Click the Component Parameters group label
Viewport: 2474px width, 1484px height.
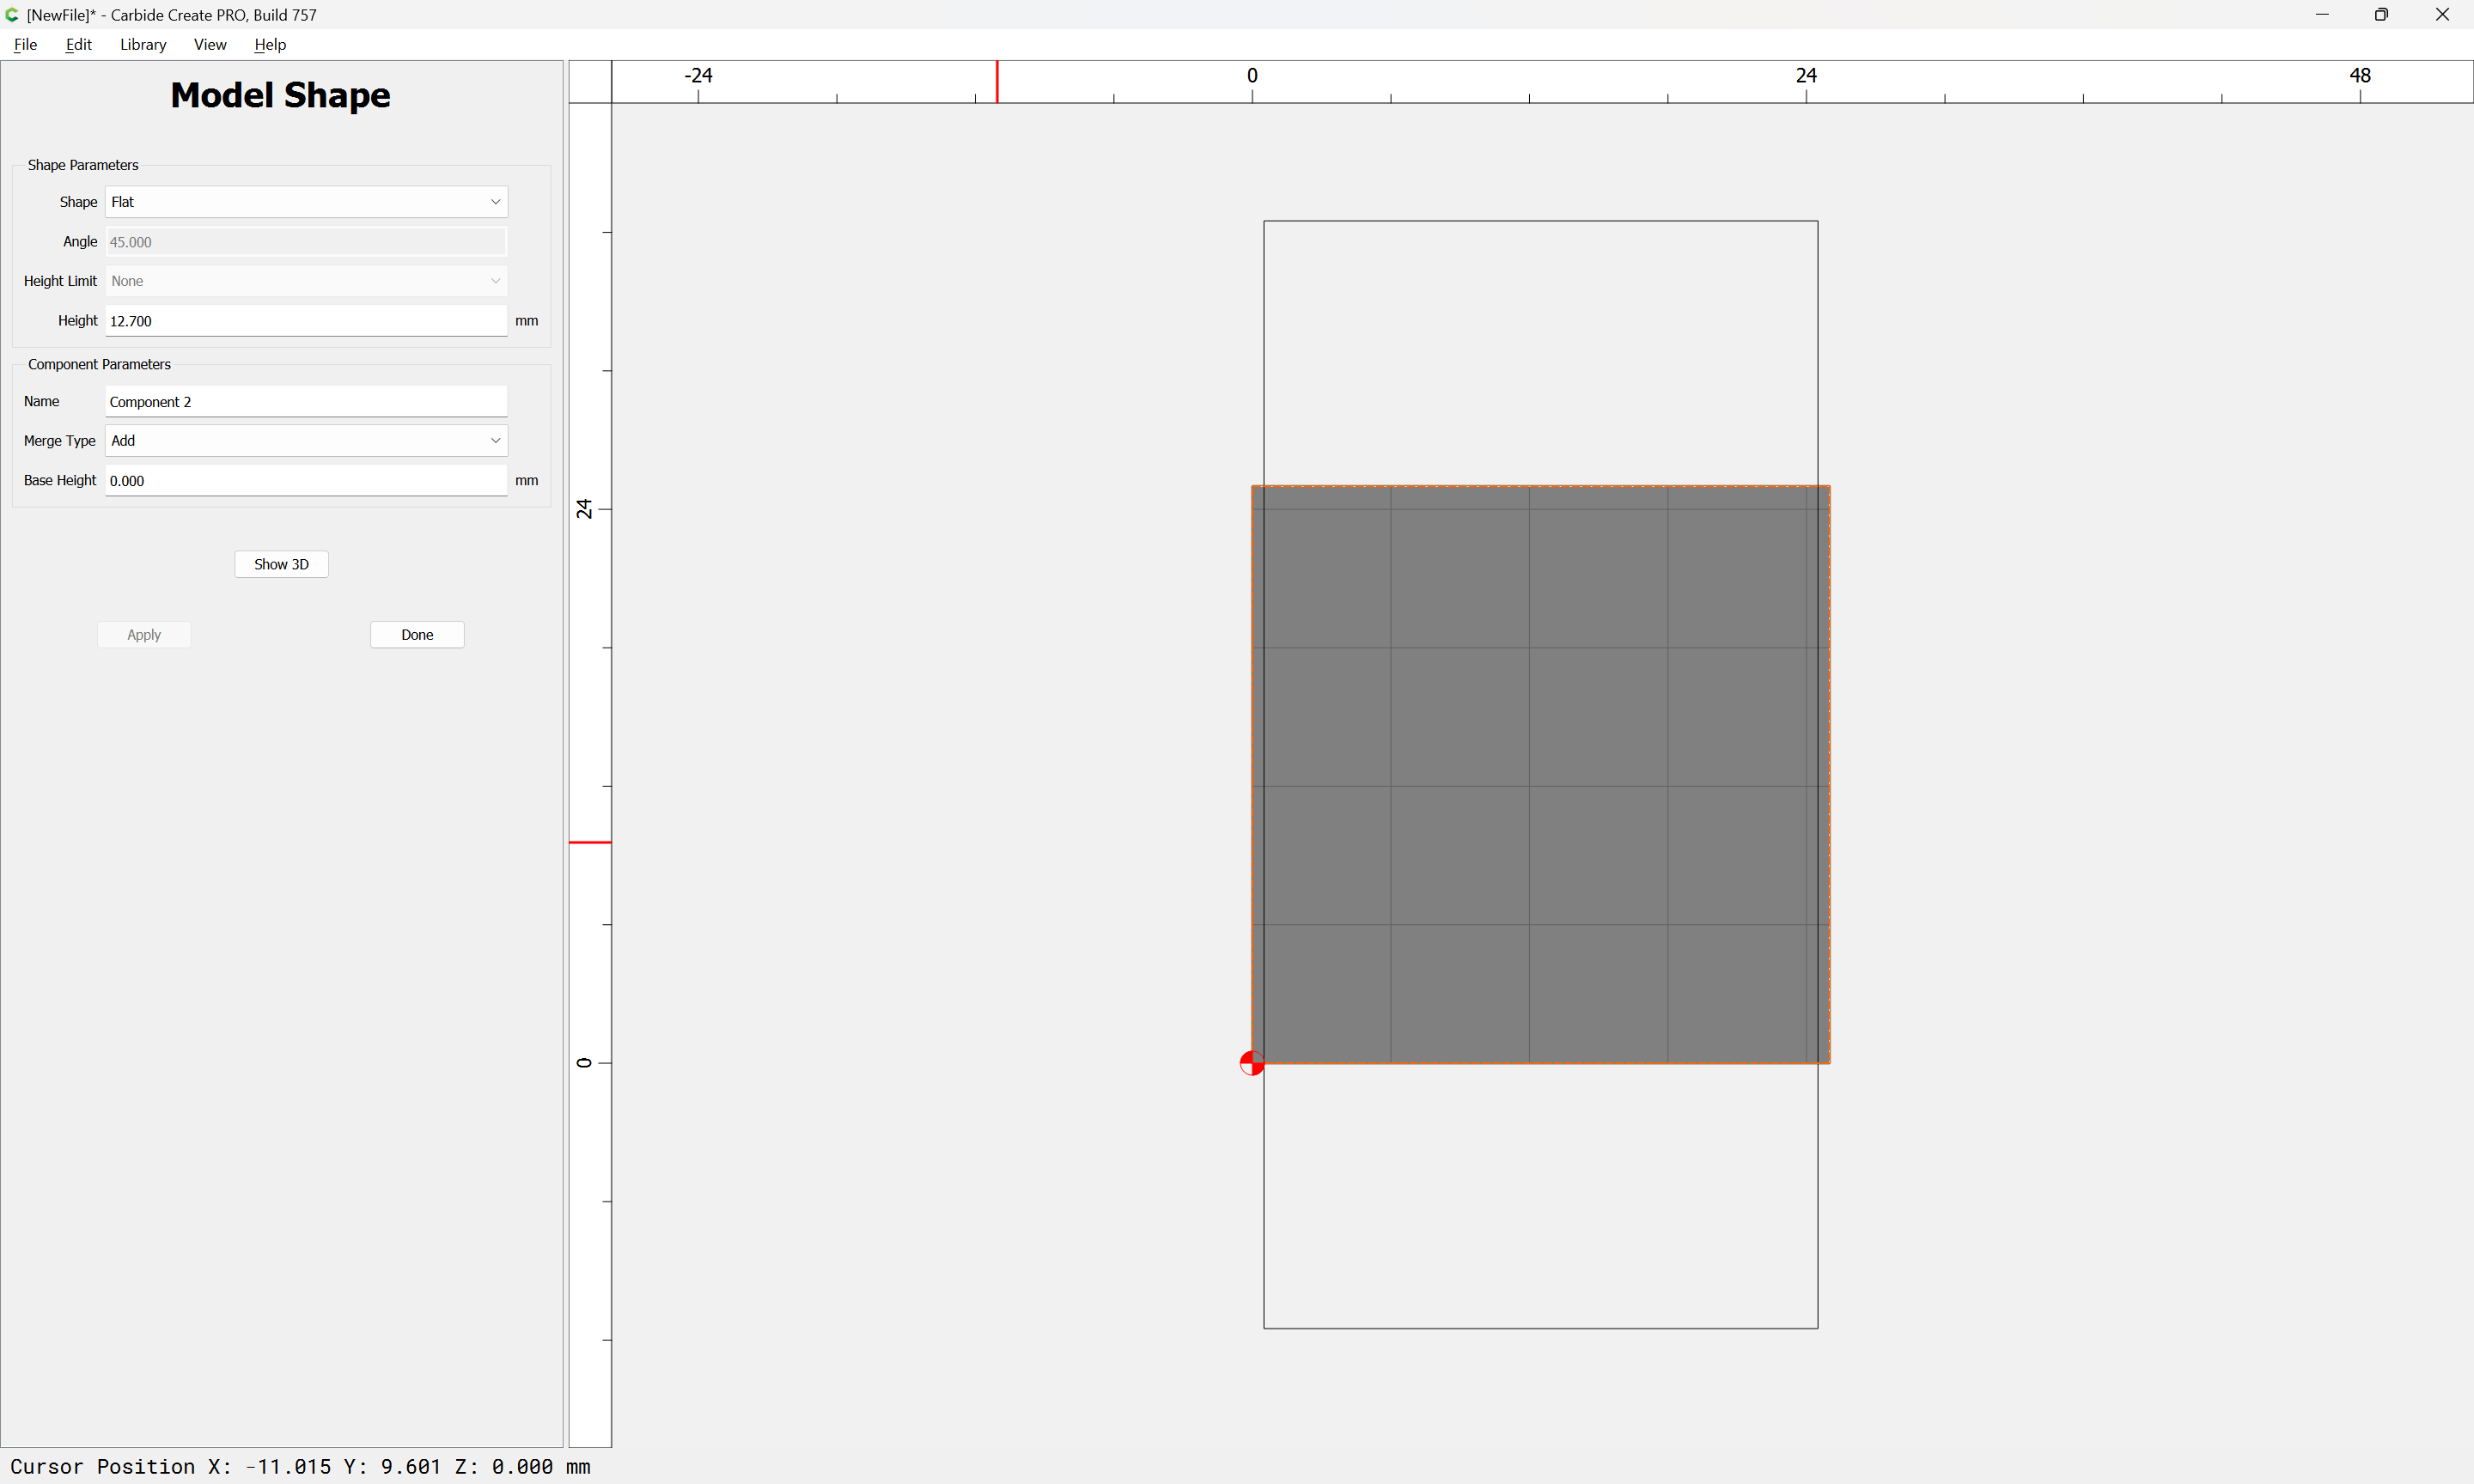[99, 364]
